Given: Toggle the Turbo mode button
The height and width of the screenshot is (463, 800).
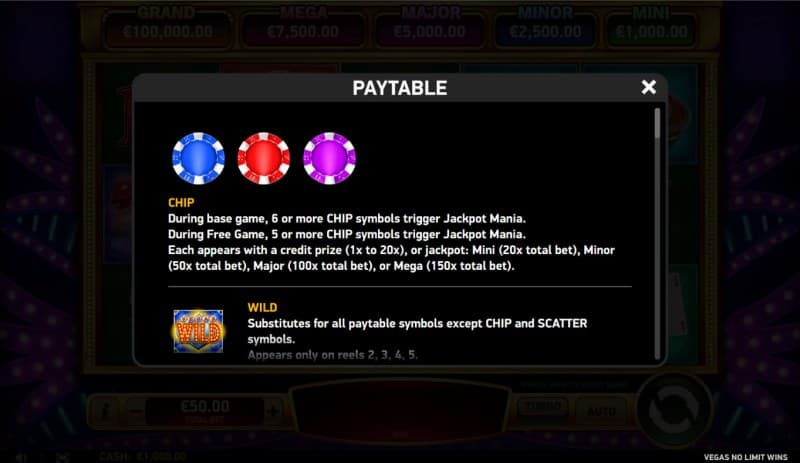Looking at the screenshot, I should coord(543,408).
